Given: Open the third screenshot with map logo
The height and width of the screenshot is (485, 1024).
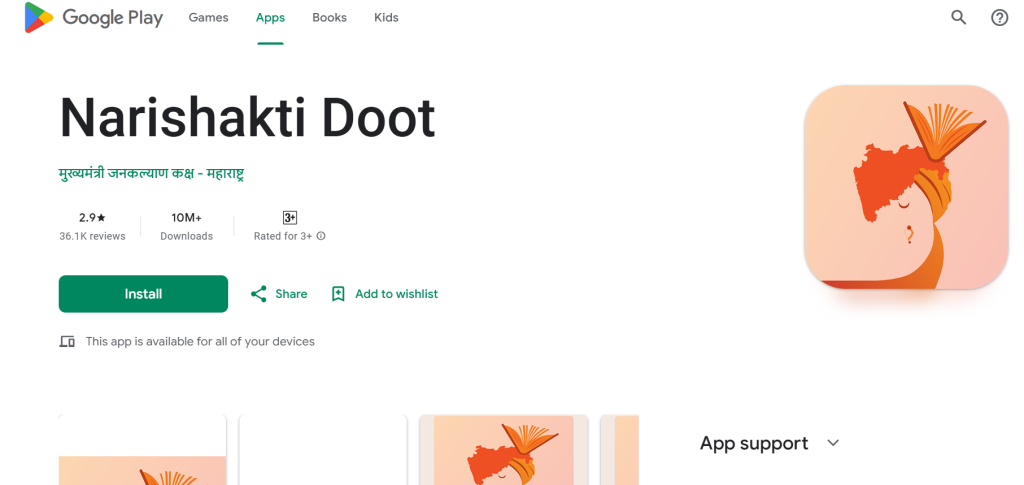Looking at the screenshot, I should [504, 450].
